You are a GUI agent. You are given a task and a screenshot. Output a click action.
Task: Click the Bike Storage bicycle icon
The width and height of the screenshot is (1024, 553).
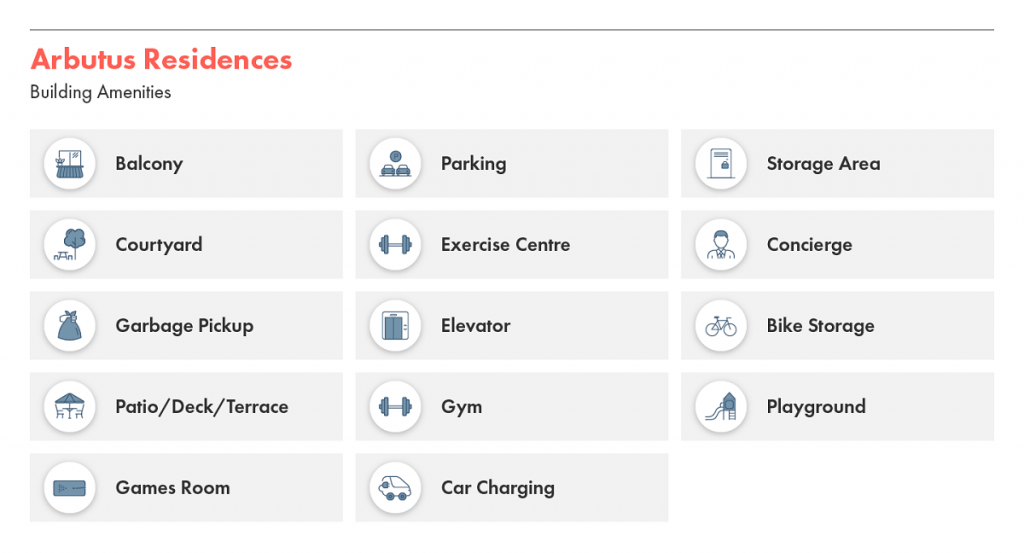coord(721,325)
